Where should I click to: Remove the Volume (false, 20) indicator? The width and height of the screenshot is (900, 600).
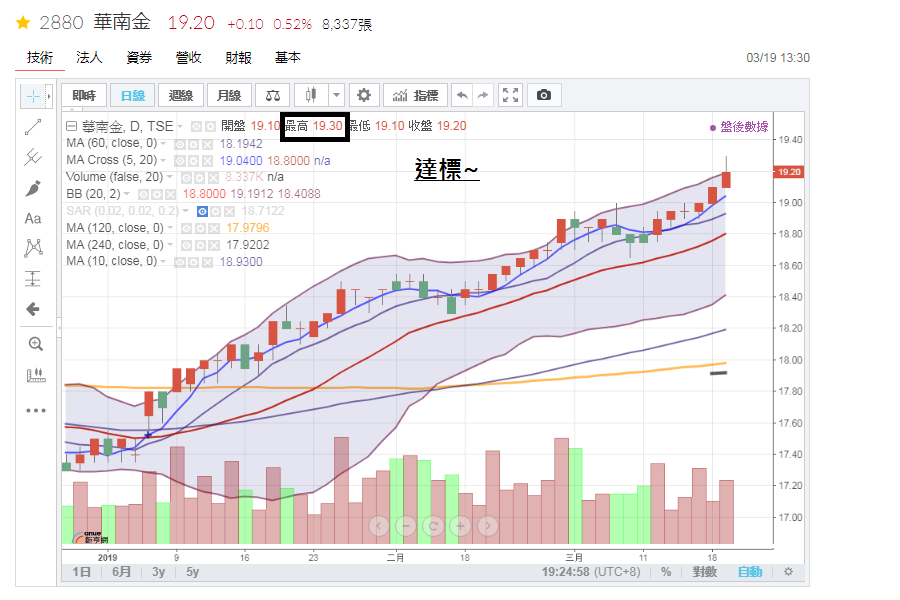213,177
